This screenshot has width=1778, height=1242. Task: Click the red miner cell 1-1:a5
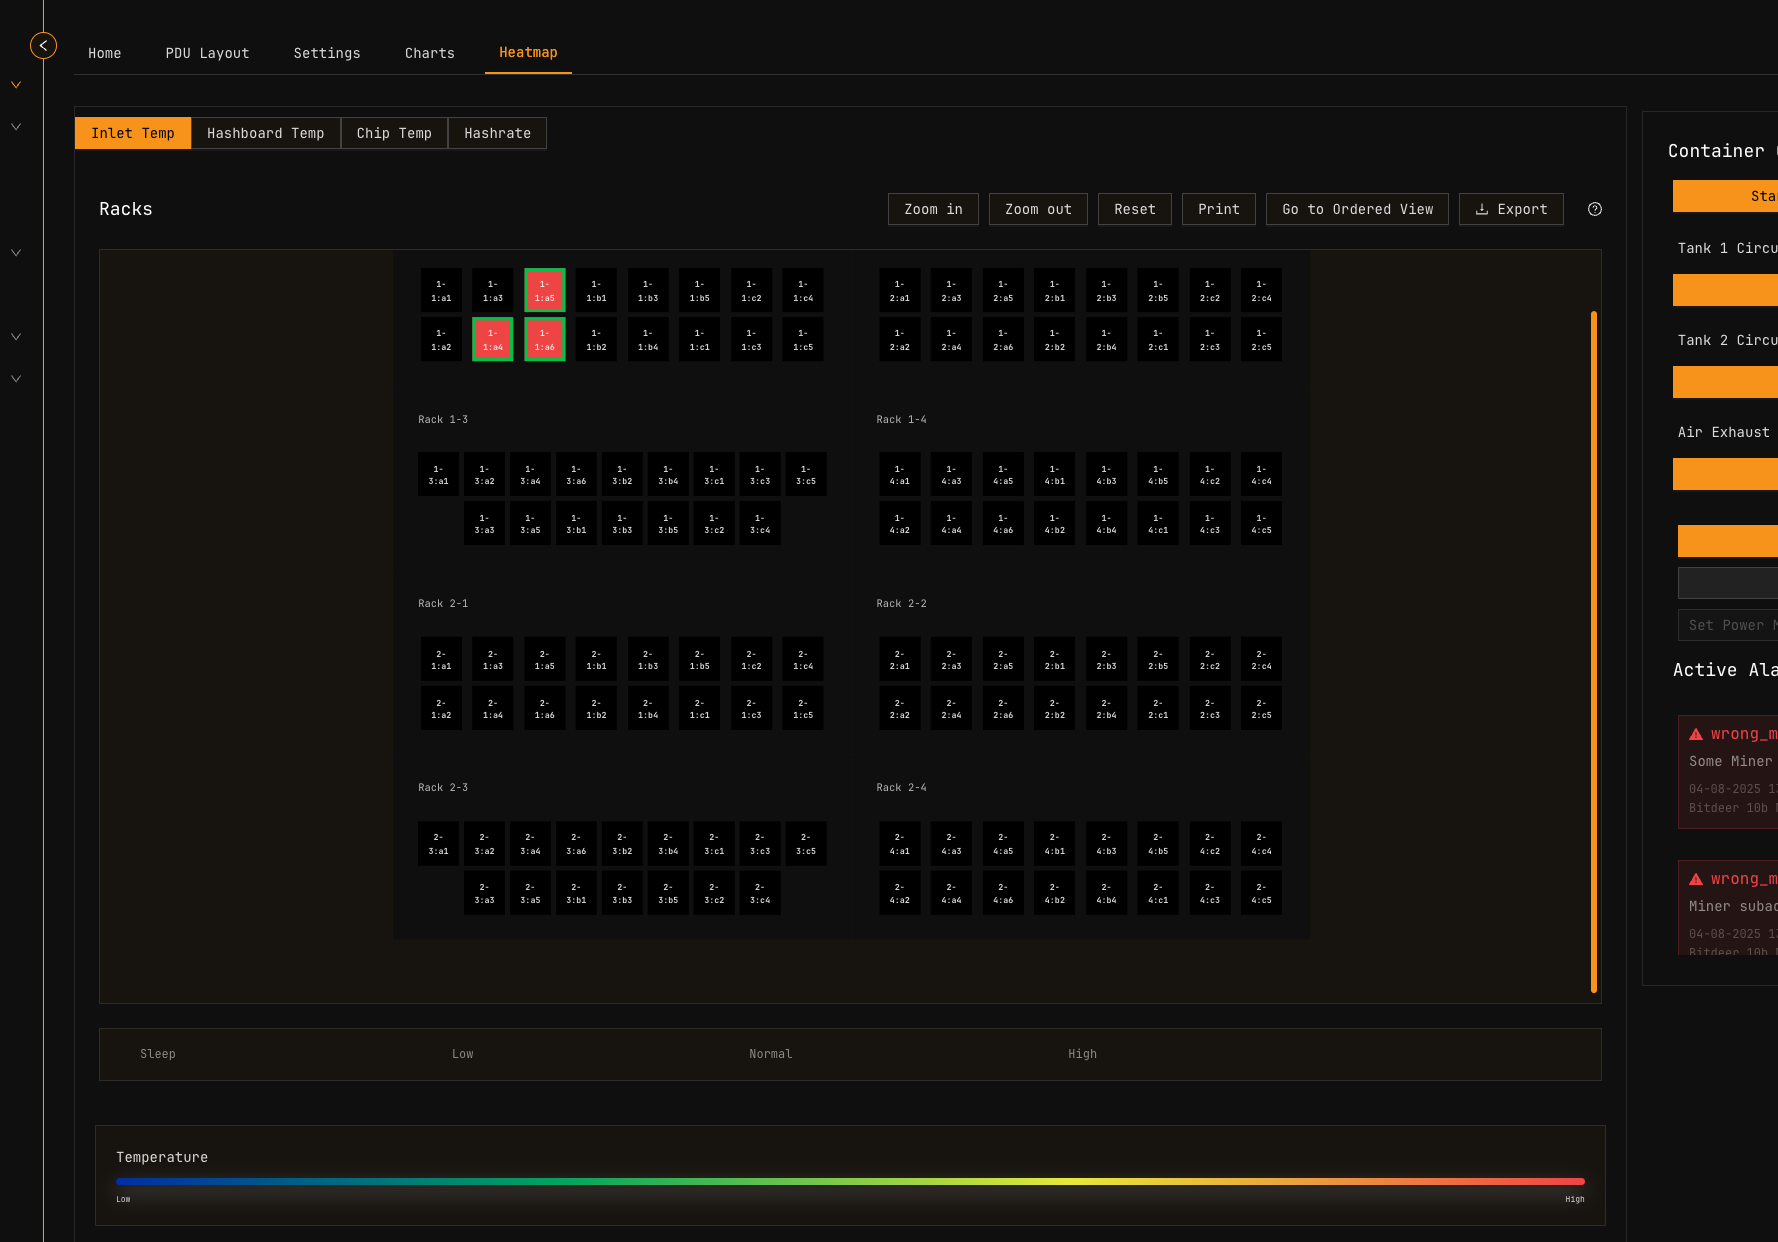pos(544,290)
